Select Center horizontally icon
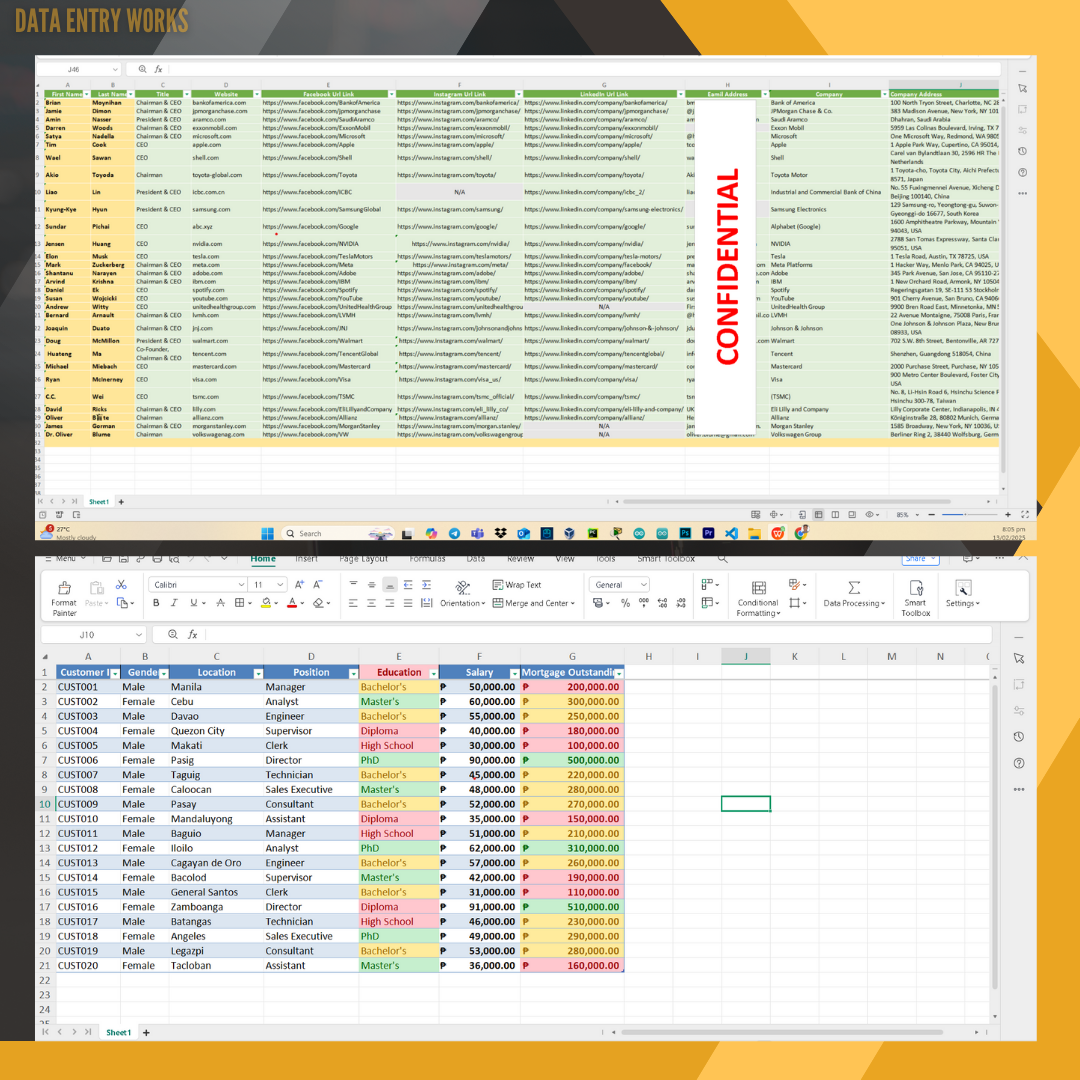1080x1080 pixels. click(x=371, y=603)
